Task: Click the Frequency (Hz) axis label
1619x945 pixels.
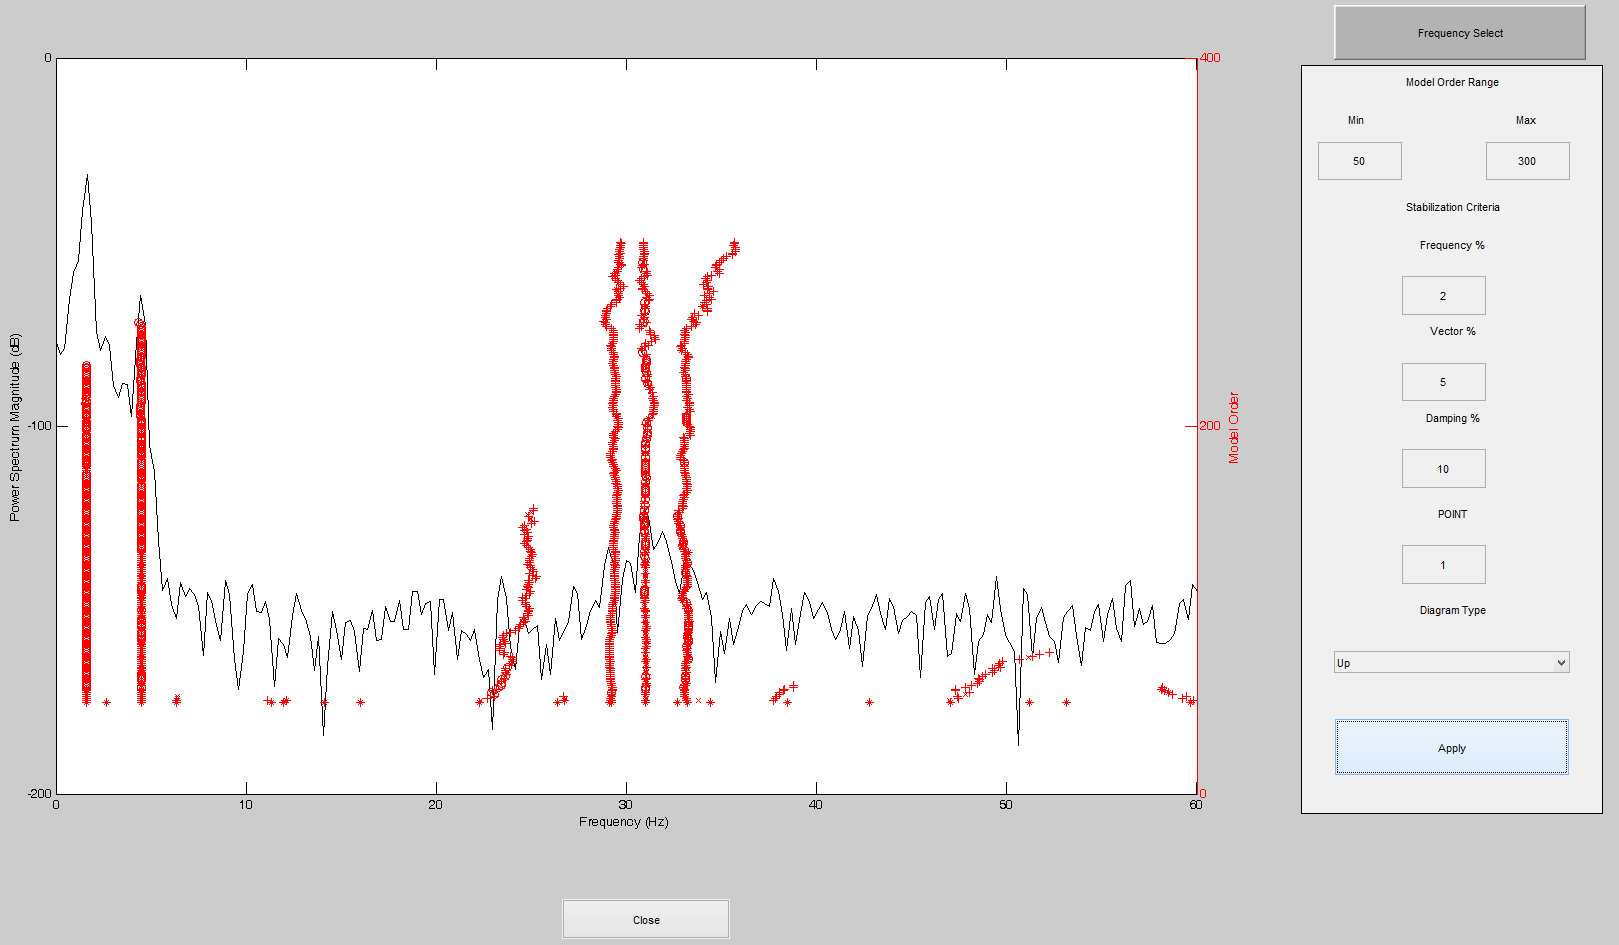Action: click(623, 821)
